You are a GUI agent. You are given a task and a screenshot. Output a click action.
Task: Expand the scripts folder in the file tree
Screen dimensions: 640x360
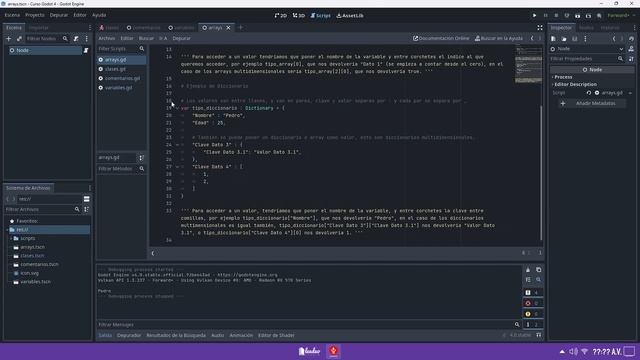[x=11, y=238]
